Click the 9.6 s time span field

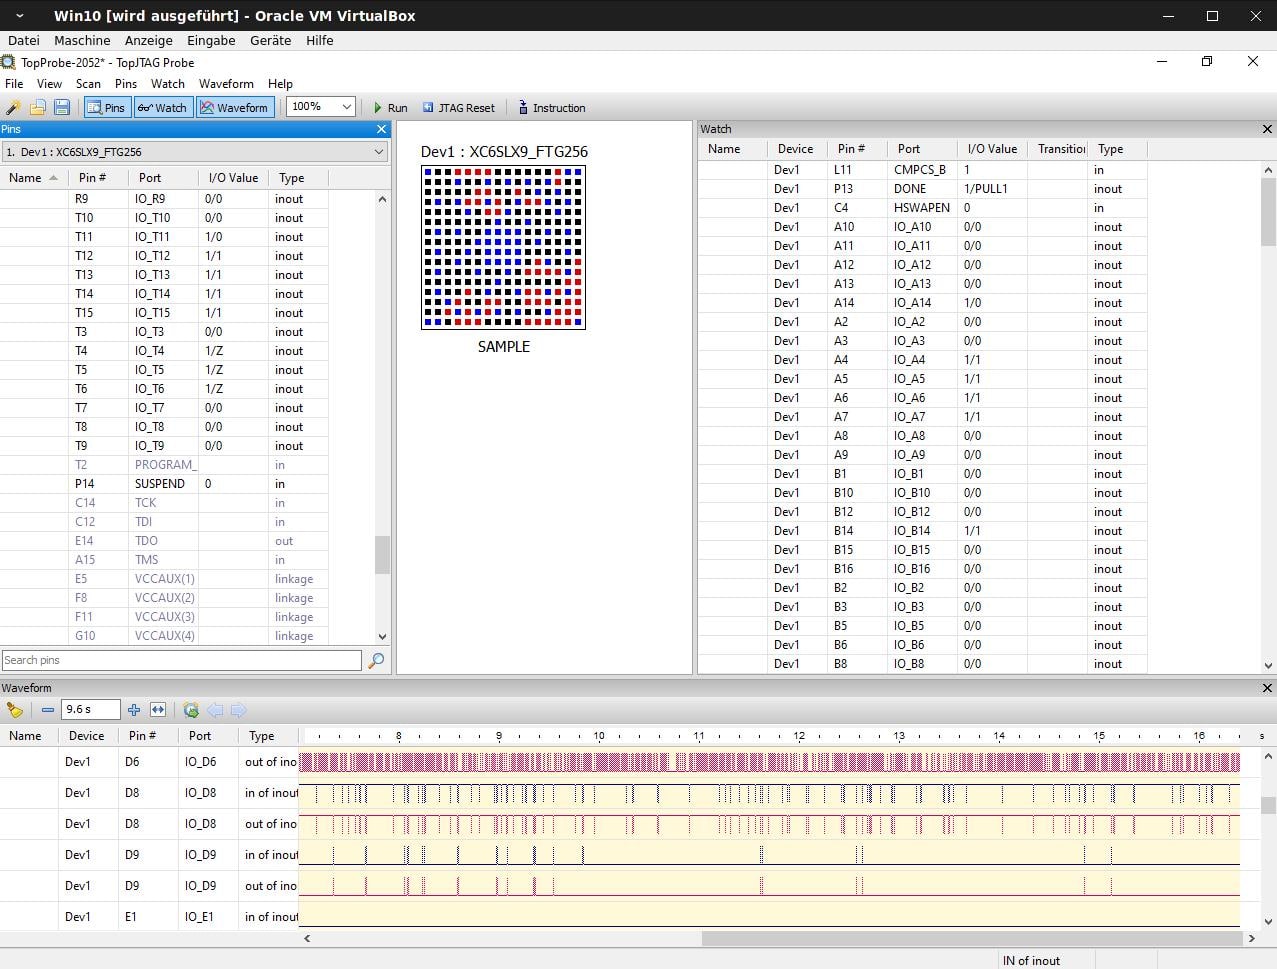pyautogui.click(x=90, y=710)
